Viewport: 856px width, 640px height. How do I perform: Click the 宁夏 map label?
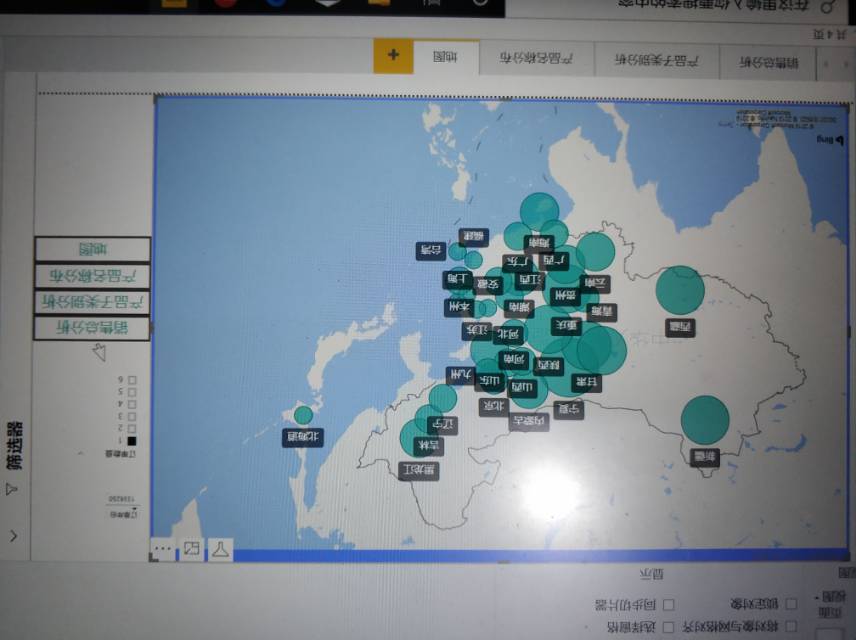[x=569, y=410]
